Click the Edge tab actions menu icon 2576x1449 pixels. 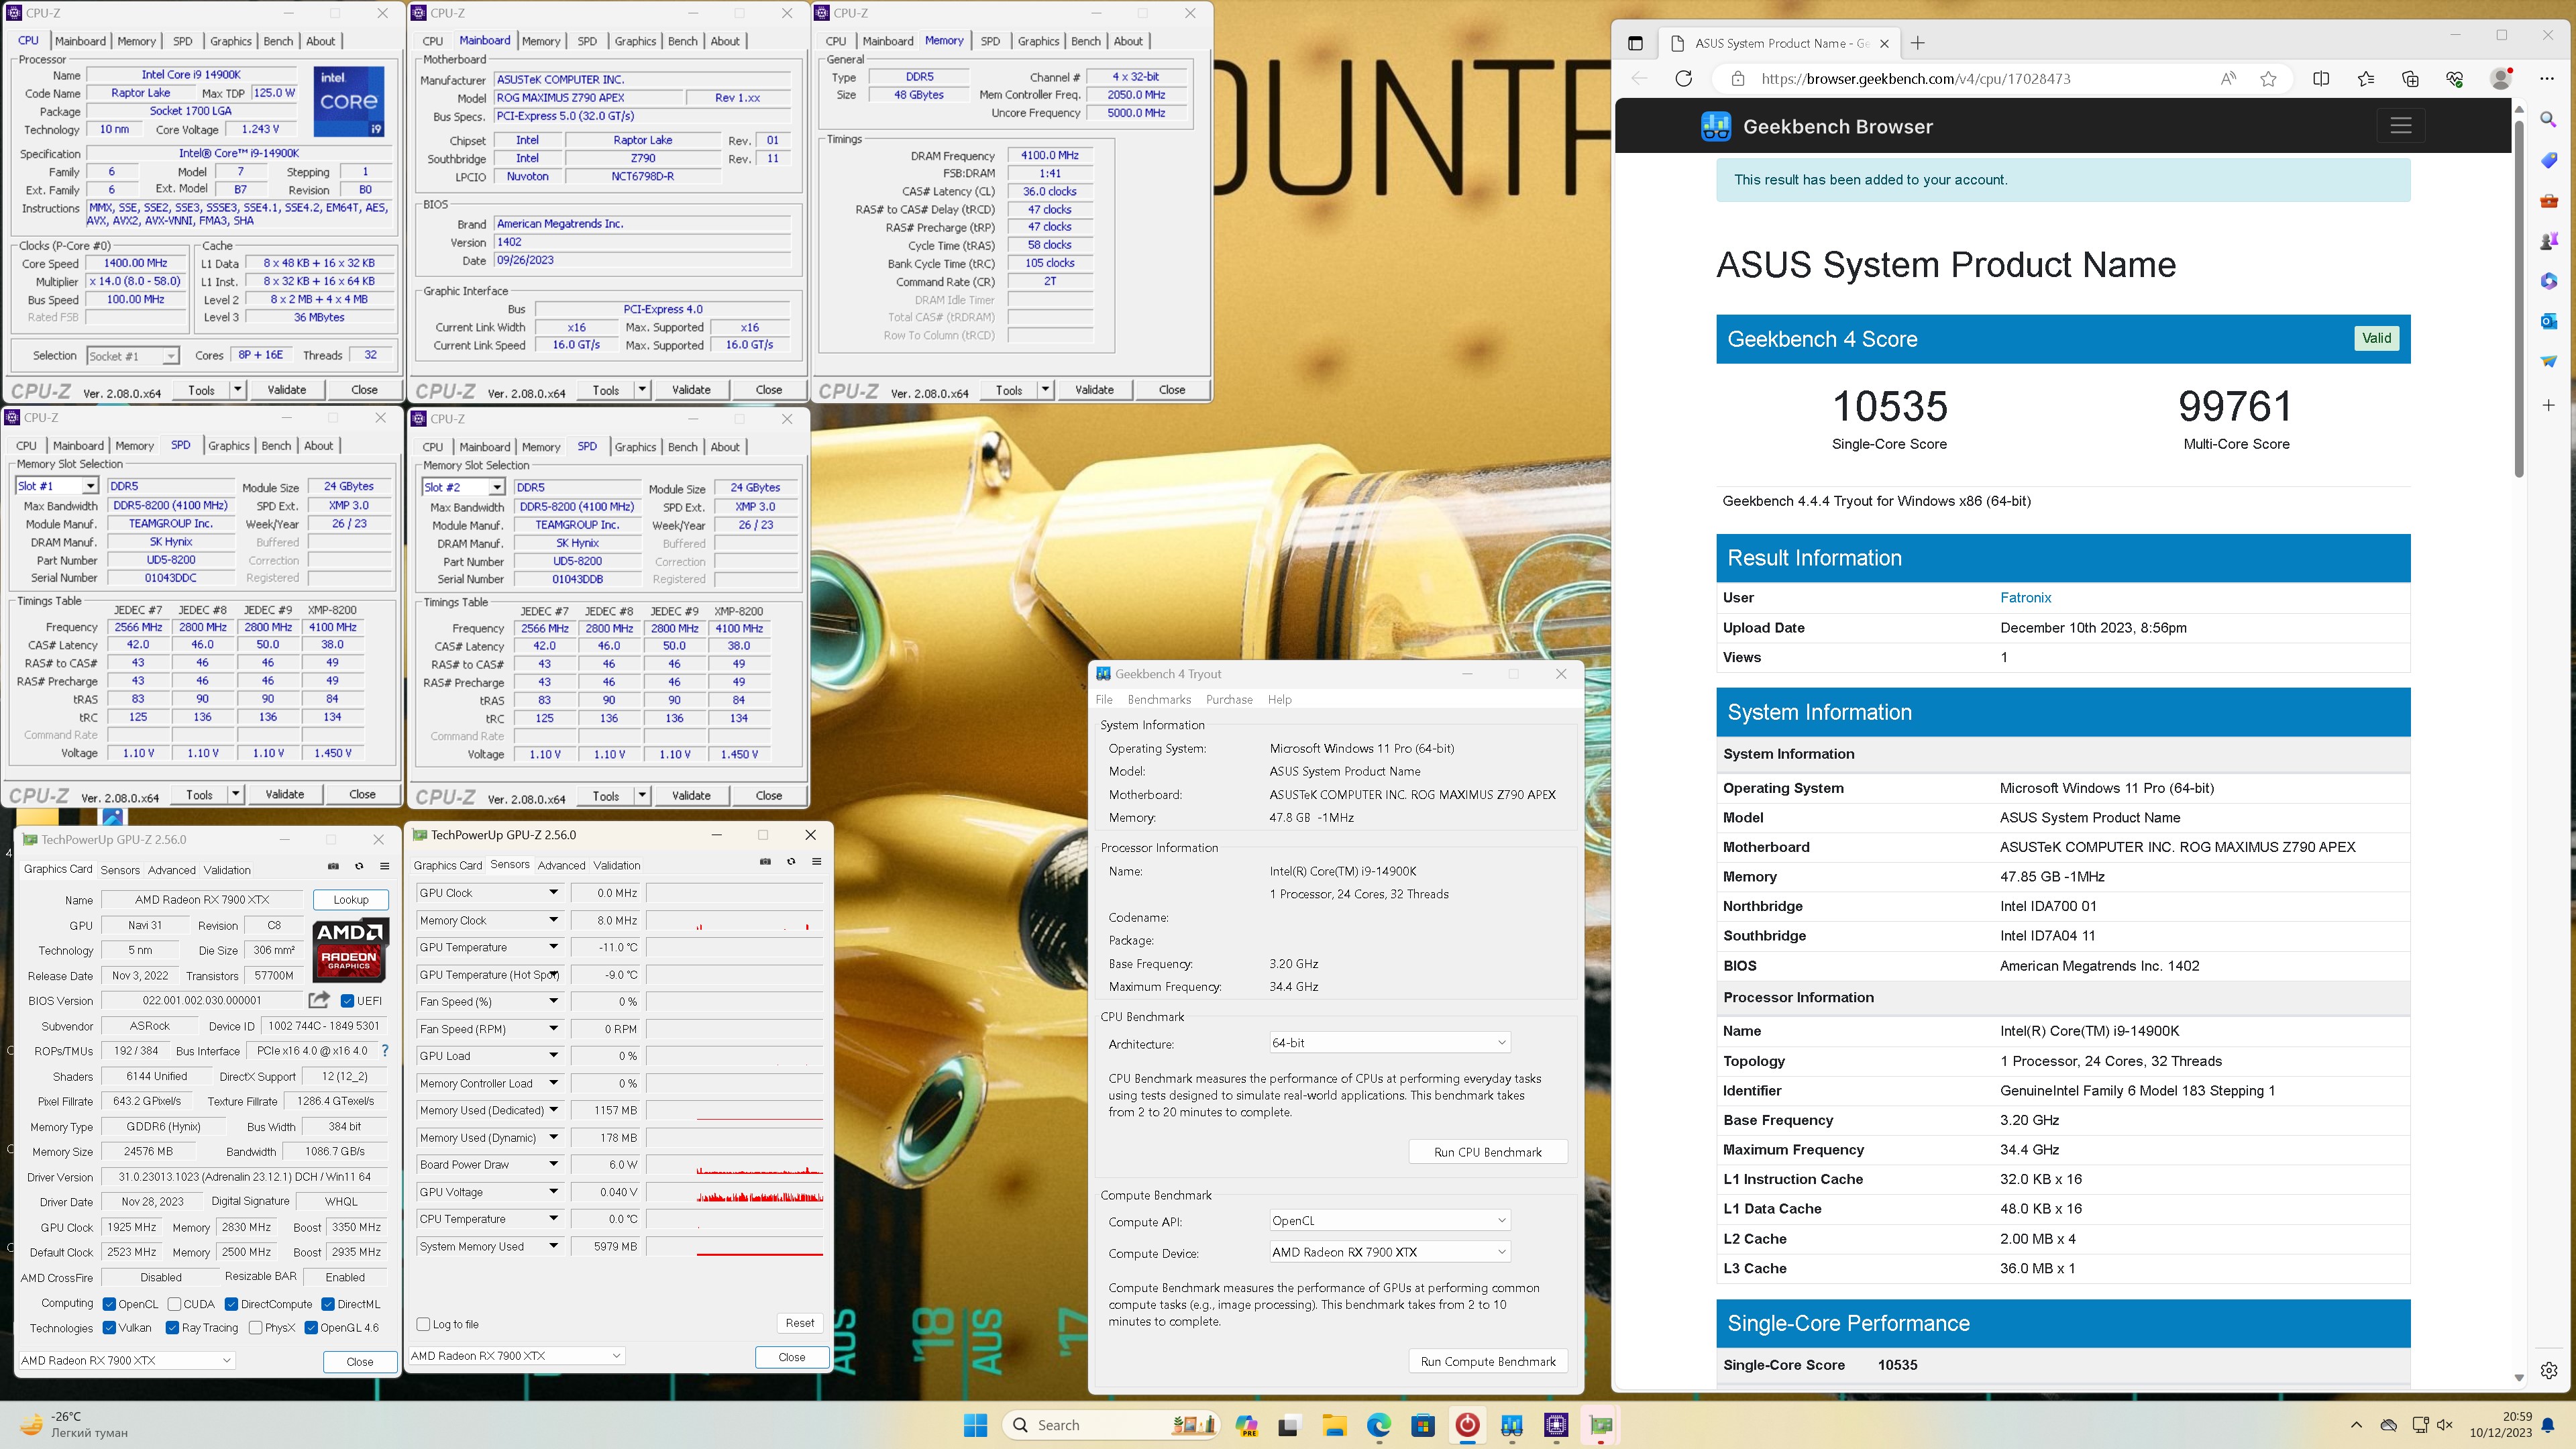[1635, 43]
